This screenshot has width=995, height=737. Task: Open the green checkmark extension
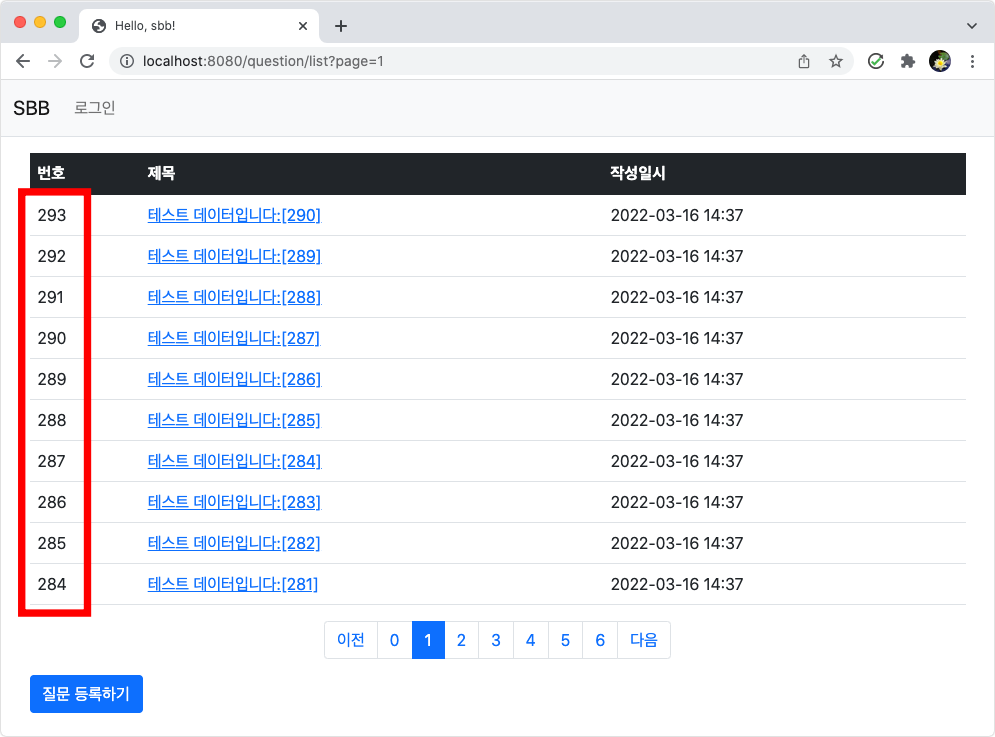coord(876,61)
